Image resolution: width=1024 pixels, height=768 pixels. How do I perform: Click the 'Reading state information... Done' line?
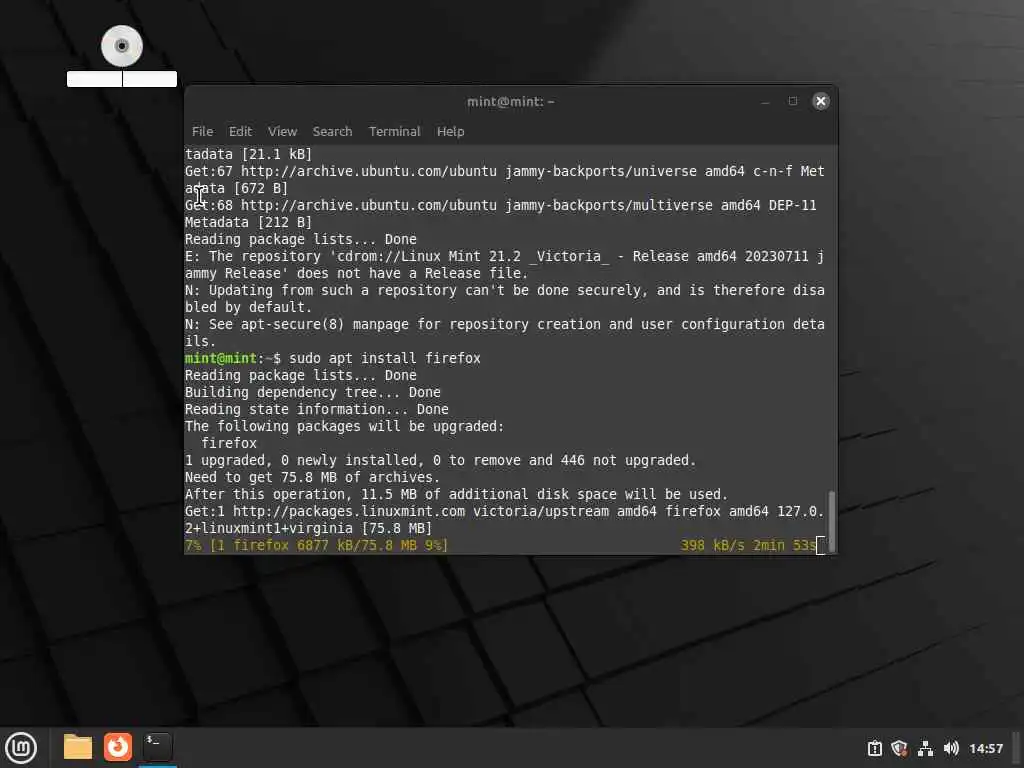(x=317, y=409)
